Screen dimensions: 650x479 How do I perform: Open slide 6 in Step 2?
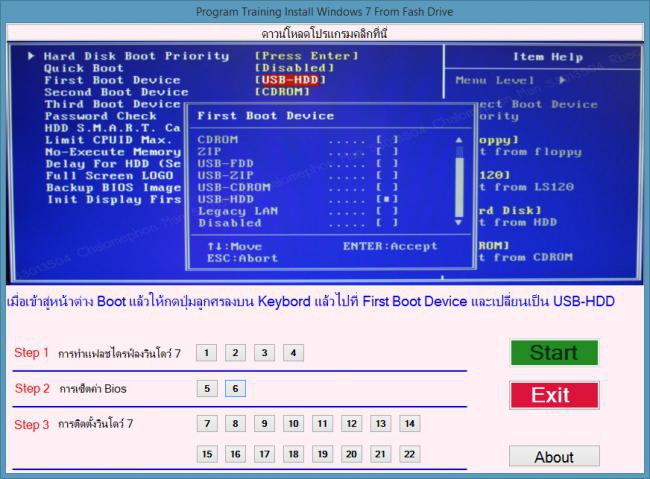pyautogui.click(x=235, y=389)
